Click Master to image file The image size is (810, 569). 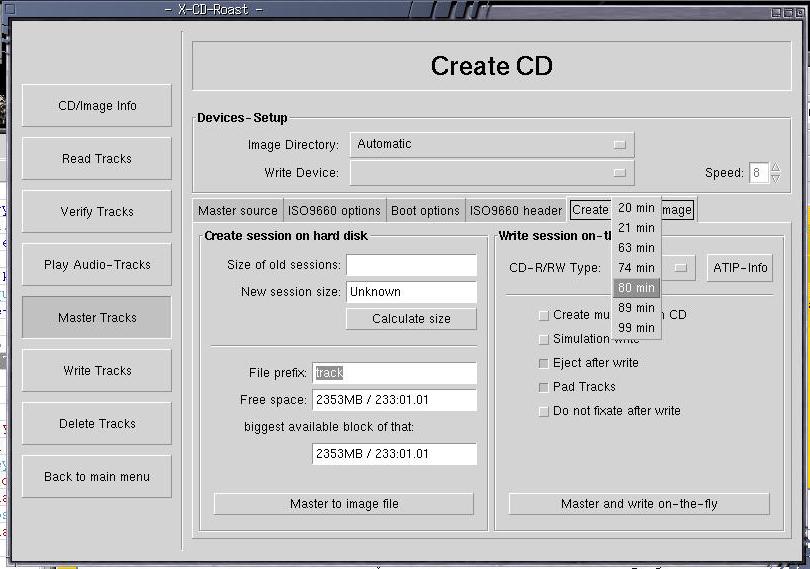pyautogui.click(x=344, y=504)
